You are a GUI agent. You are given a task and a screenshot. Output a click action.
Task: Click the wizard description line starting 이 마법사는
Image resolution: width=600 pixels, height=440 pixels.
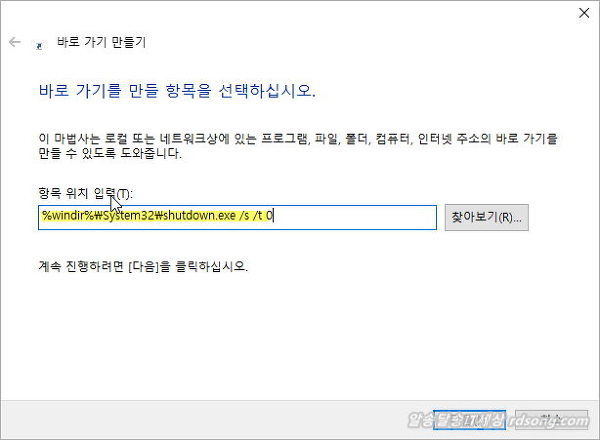[x=298, y=139]
